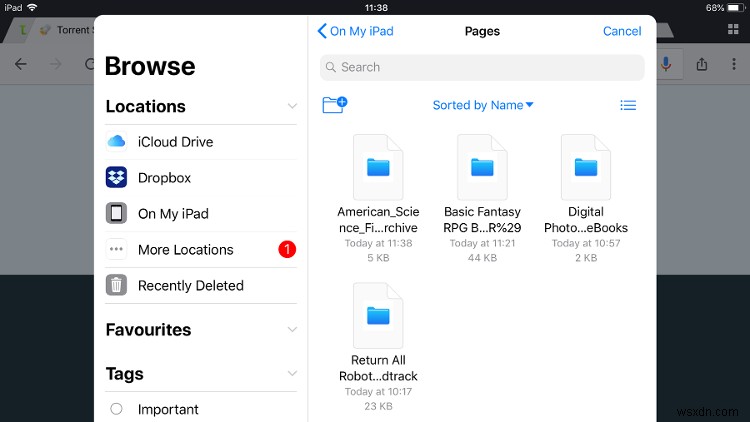Collapse the Locations section
Image resolution: width=750 pixels, height=422 pixels.
click(x=292, y=106)
